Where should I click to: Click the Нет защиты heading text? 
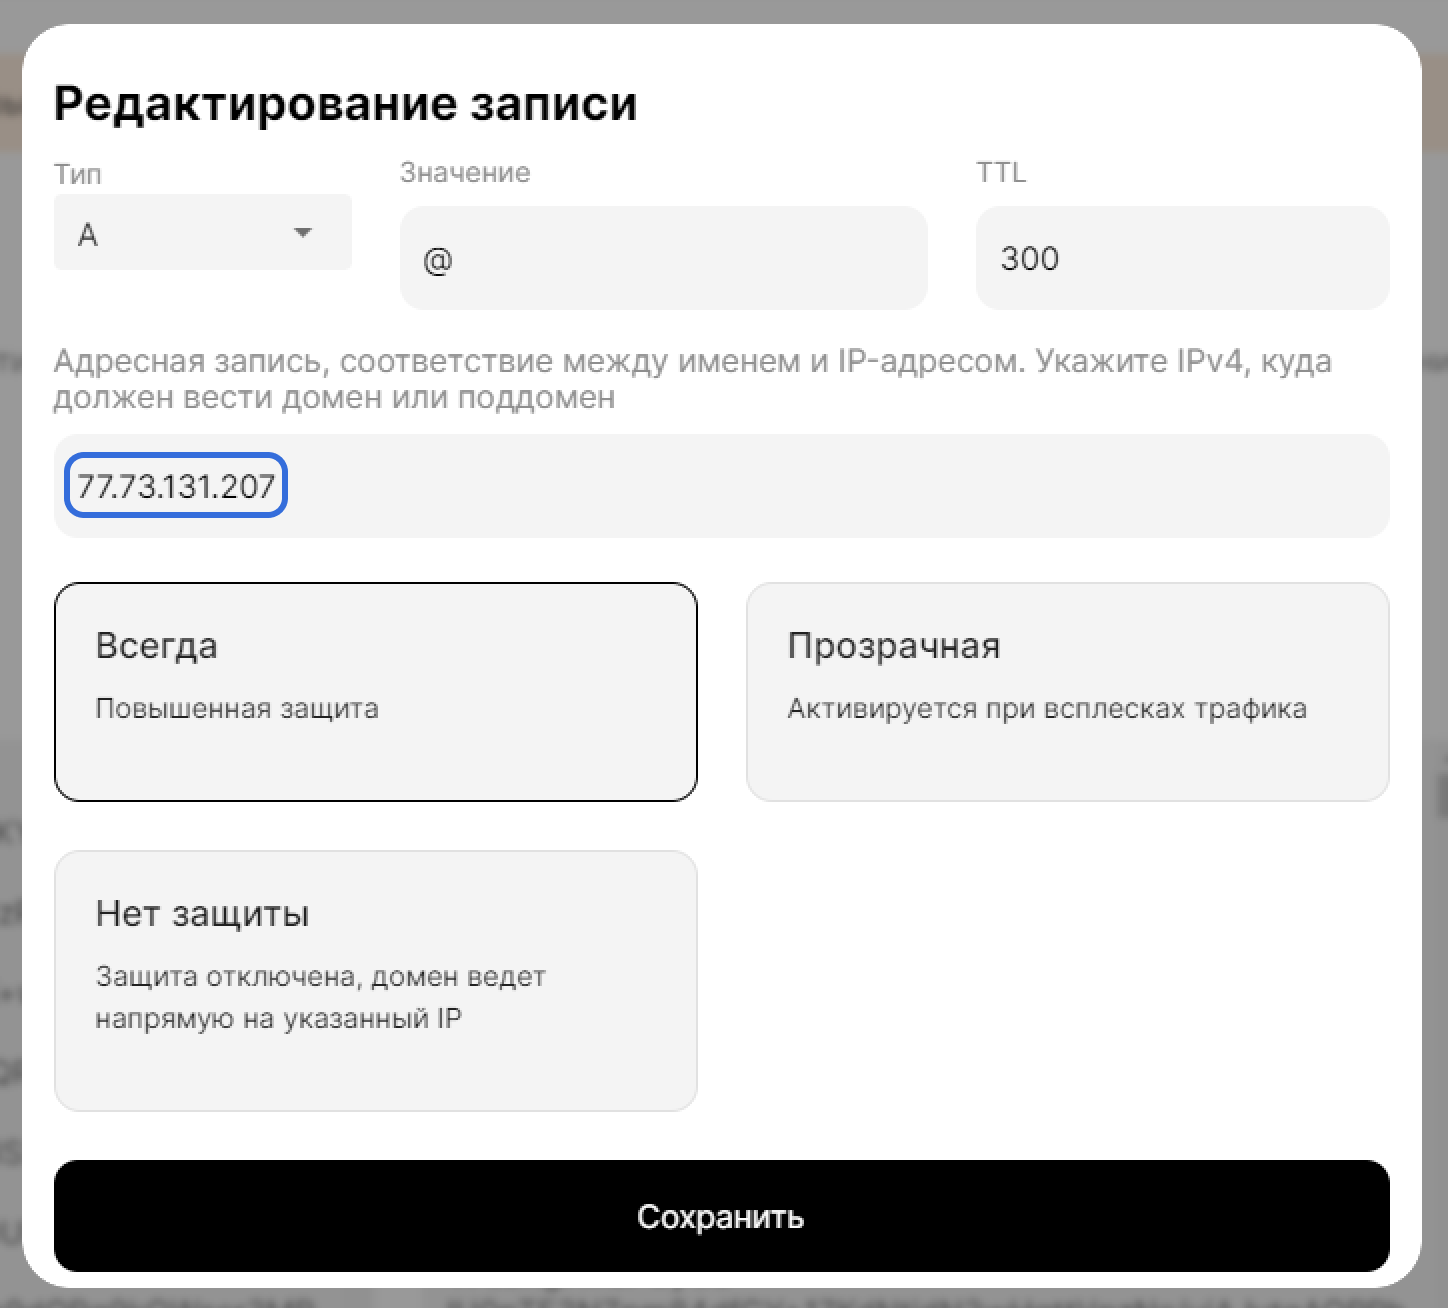click(x=202, y=914)
